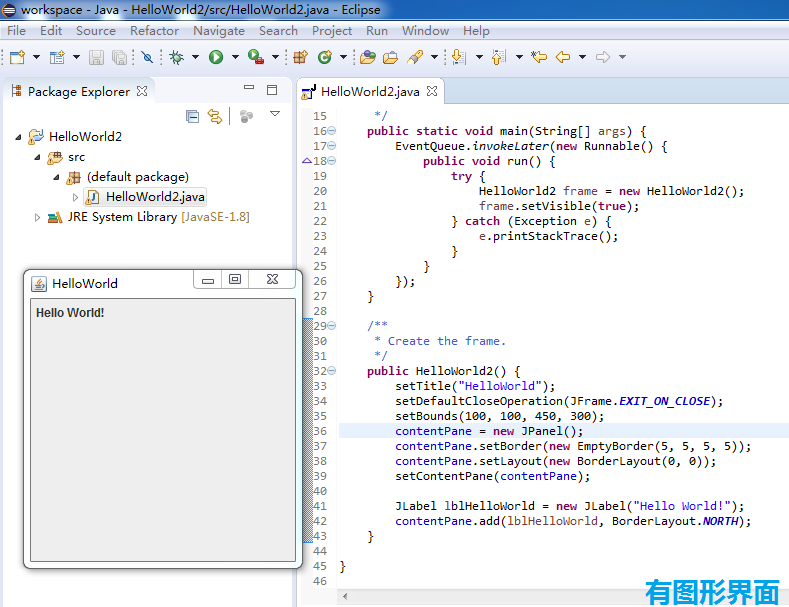
Task: Click the Open Task folder icon
Action: [x=390, y=57]
